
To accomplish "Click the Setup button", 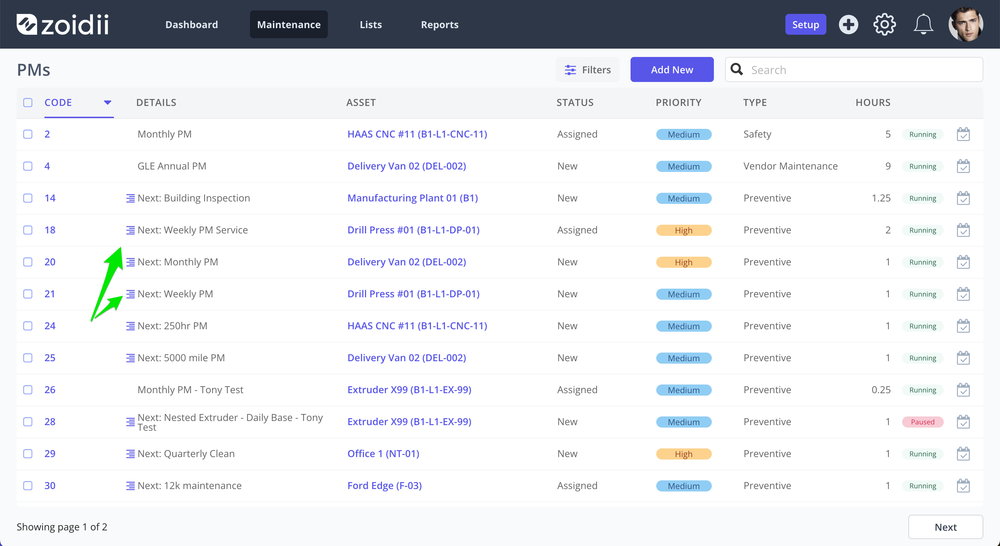I will [x=805, y=24].
